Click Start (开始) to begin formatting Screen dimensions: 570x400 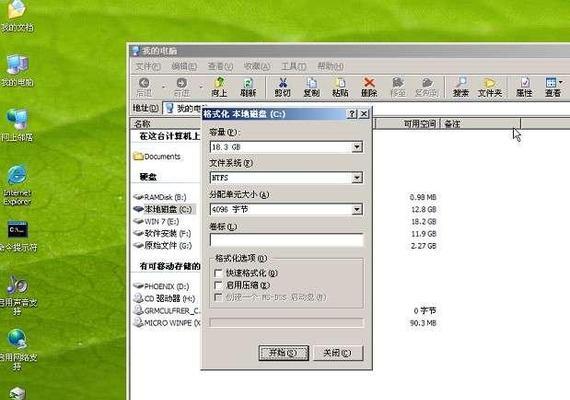pos(284,353)
